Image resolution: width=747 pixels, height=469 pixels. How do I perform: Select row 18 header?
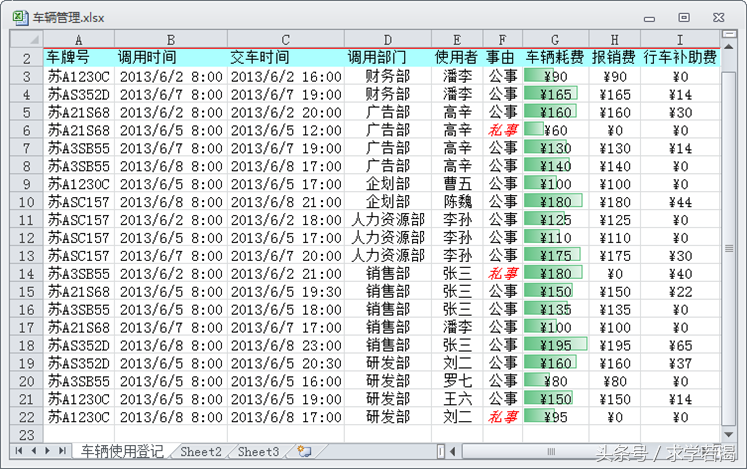(27, 345)
